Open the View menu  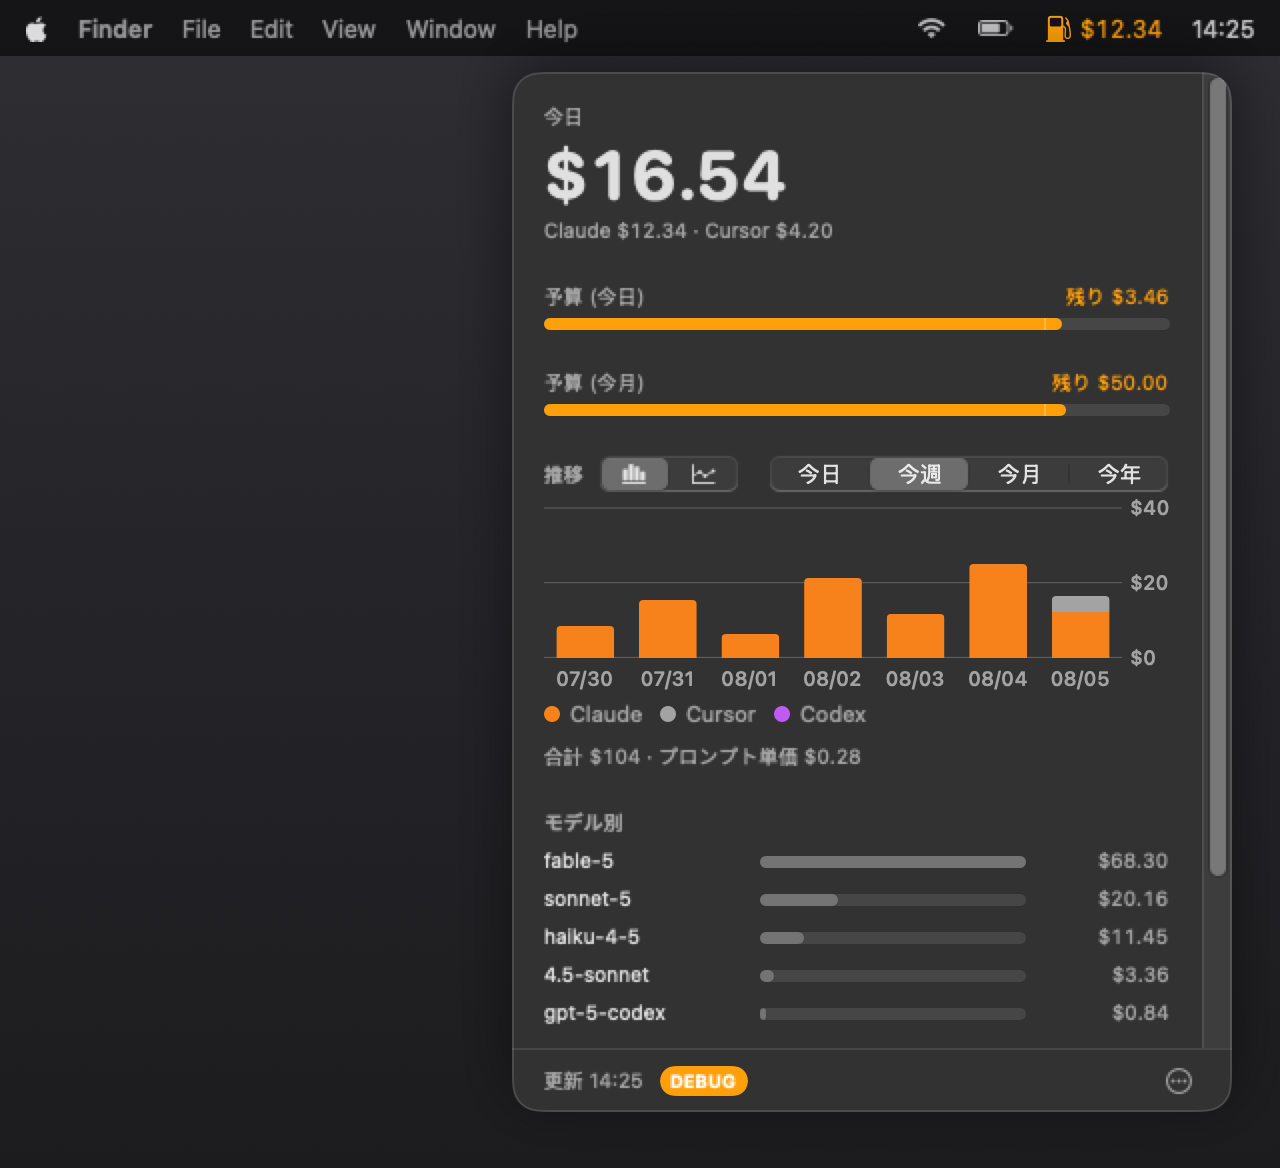pyautogui.click(x=348, y=29)
